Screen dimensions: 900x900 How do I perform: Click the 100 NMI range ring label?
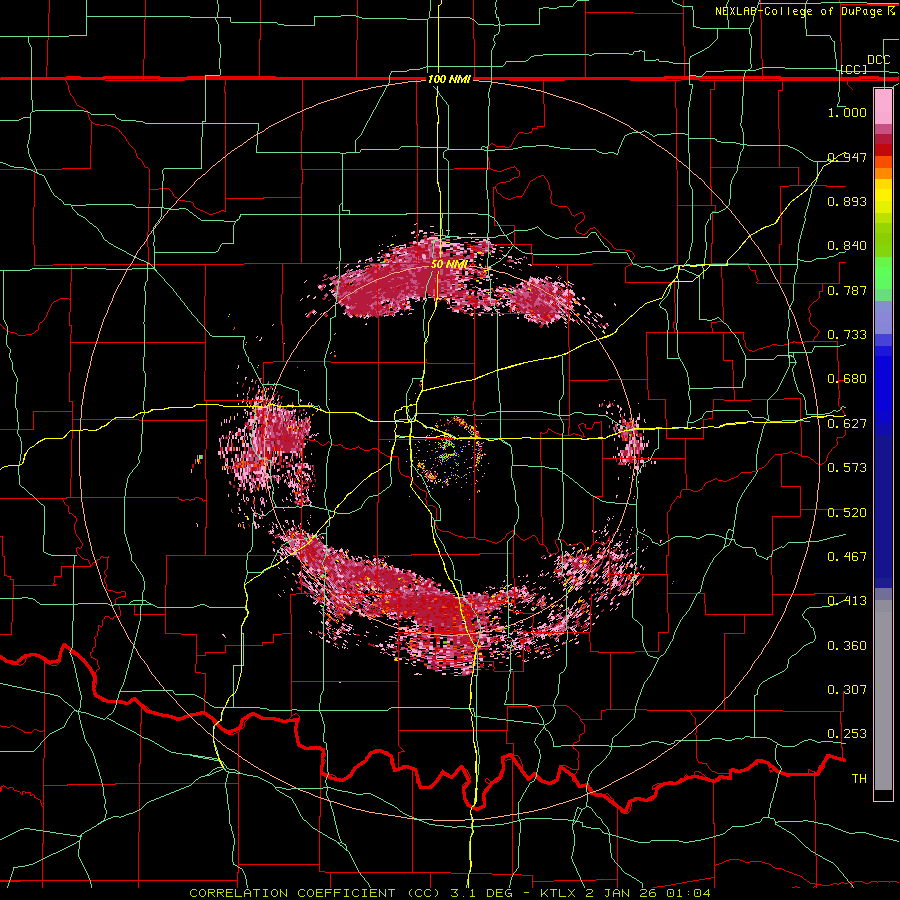coord(449,79)
